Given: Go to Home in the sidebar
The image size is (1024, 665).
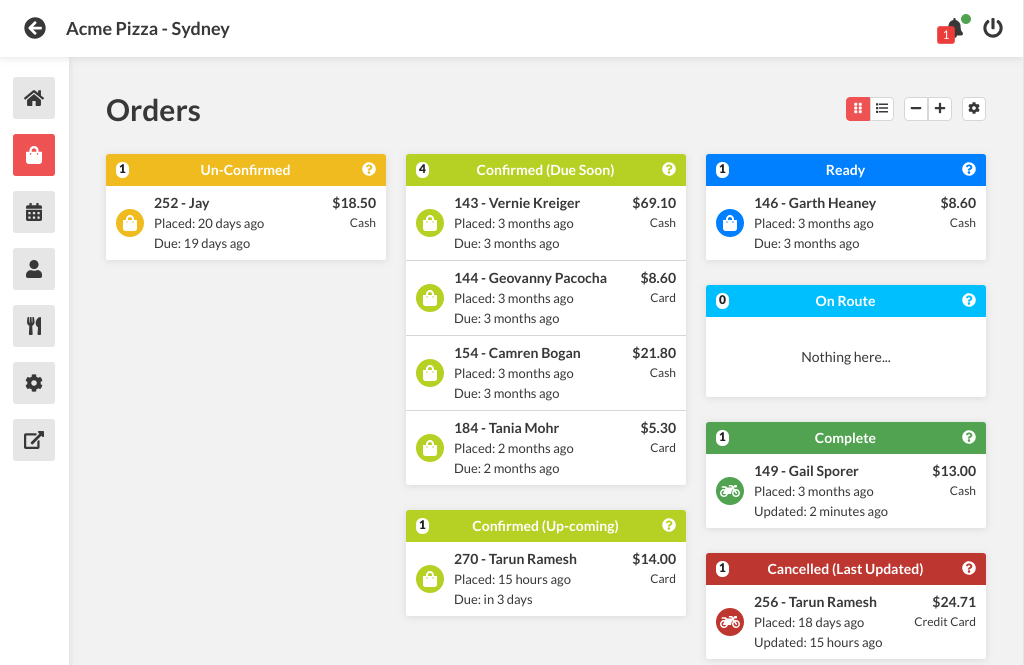Looking at the screenshot, I should 34,98.
